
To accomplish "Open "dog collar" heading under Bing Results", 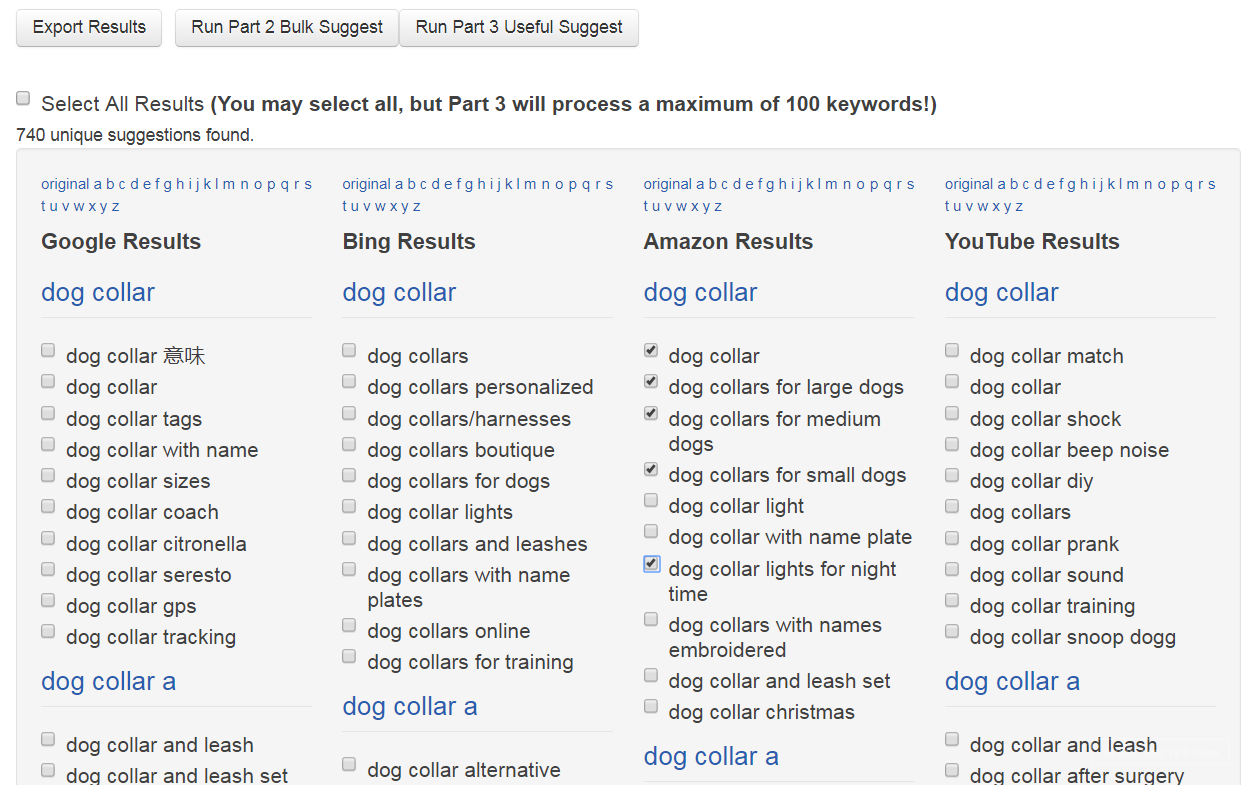I will coord(399,293).
